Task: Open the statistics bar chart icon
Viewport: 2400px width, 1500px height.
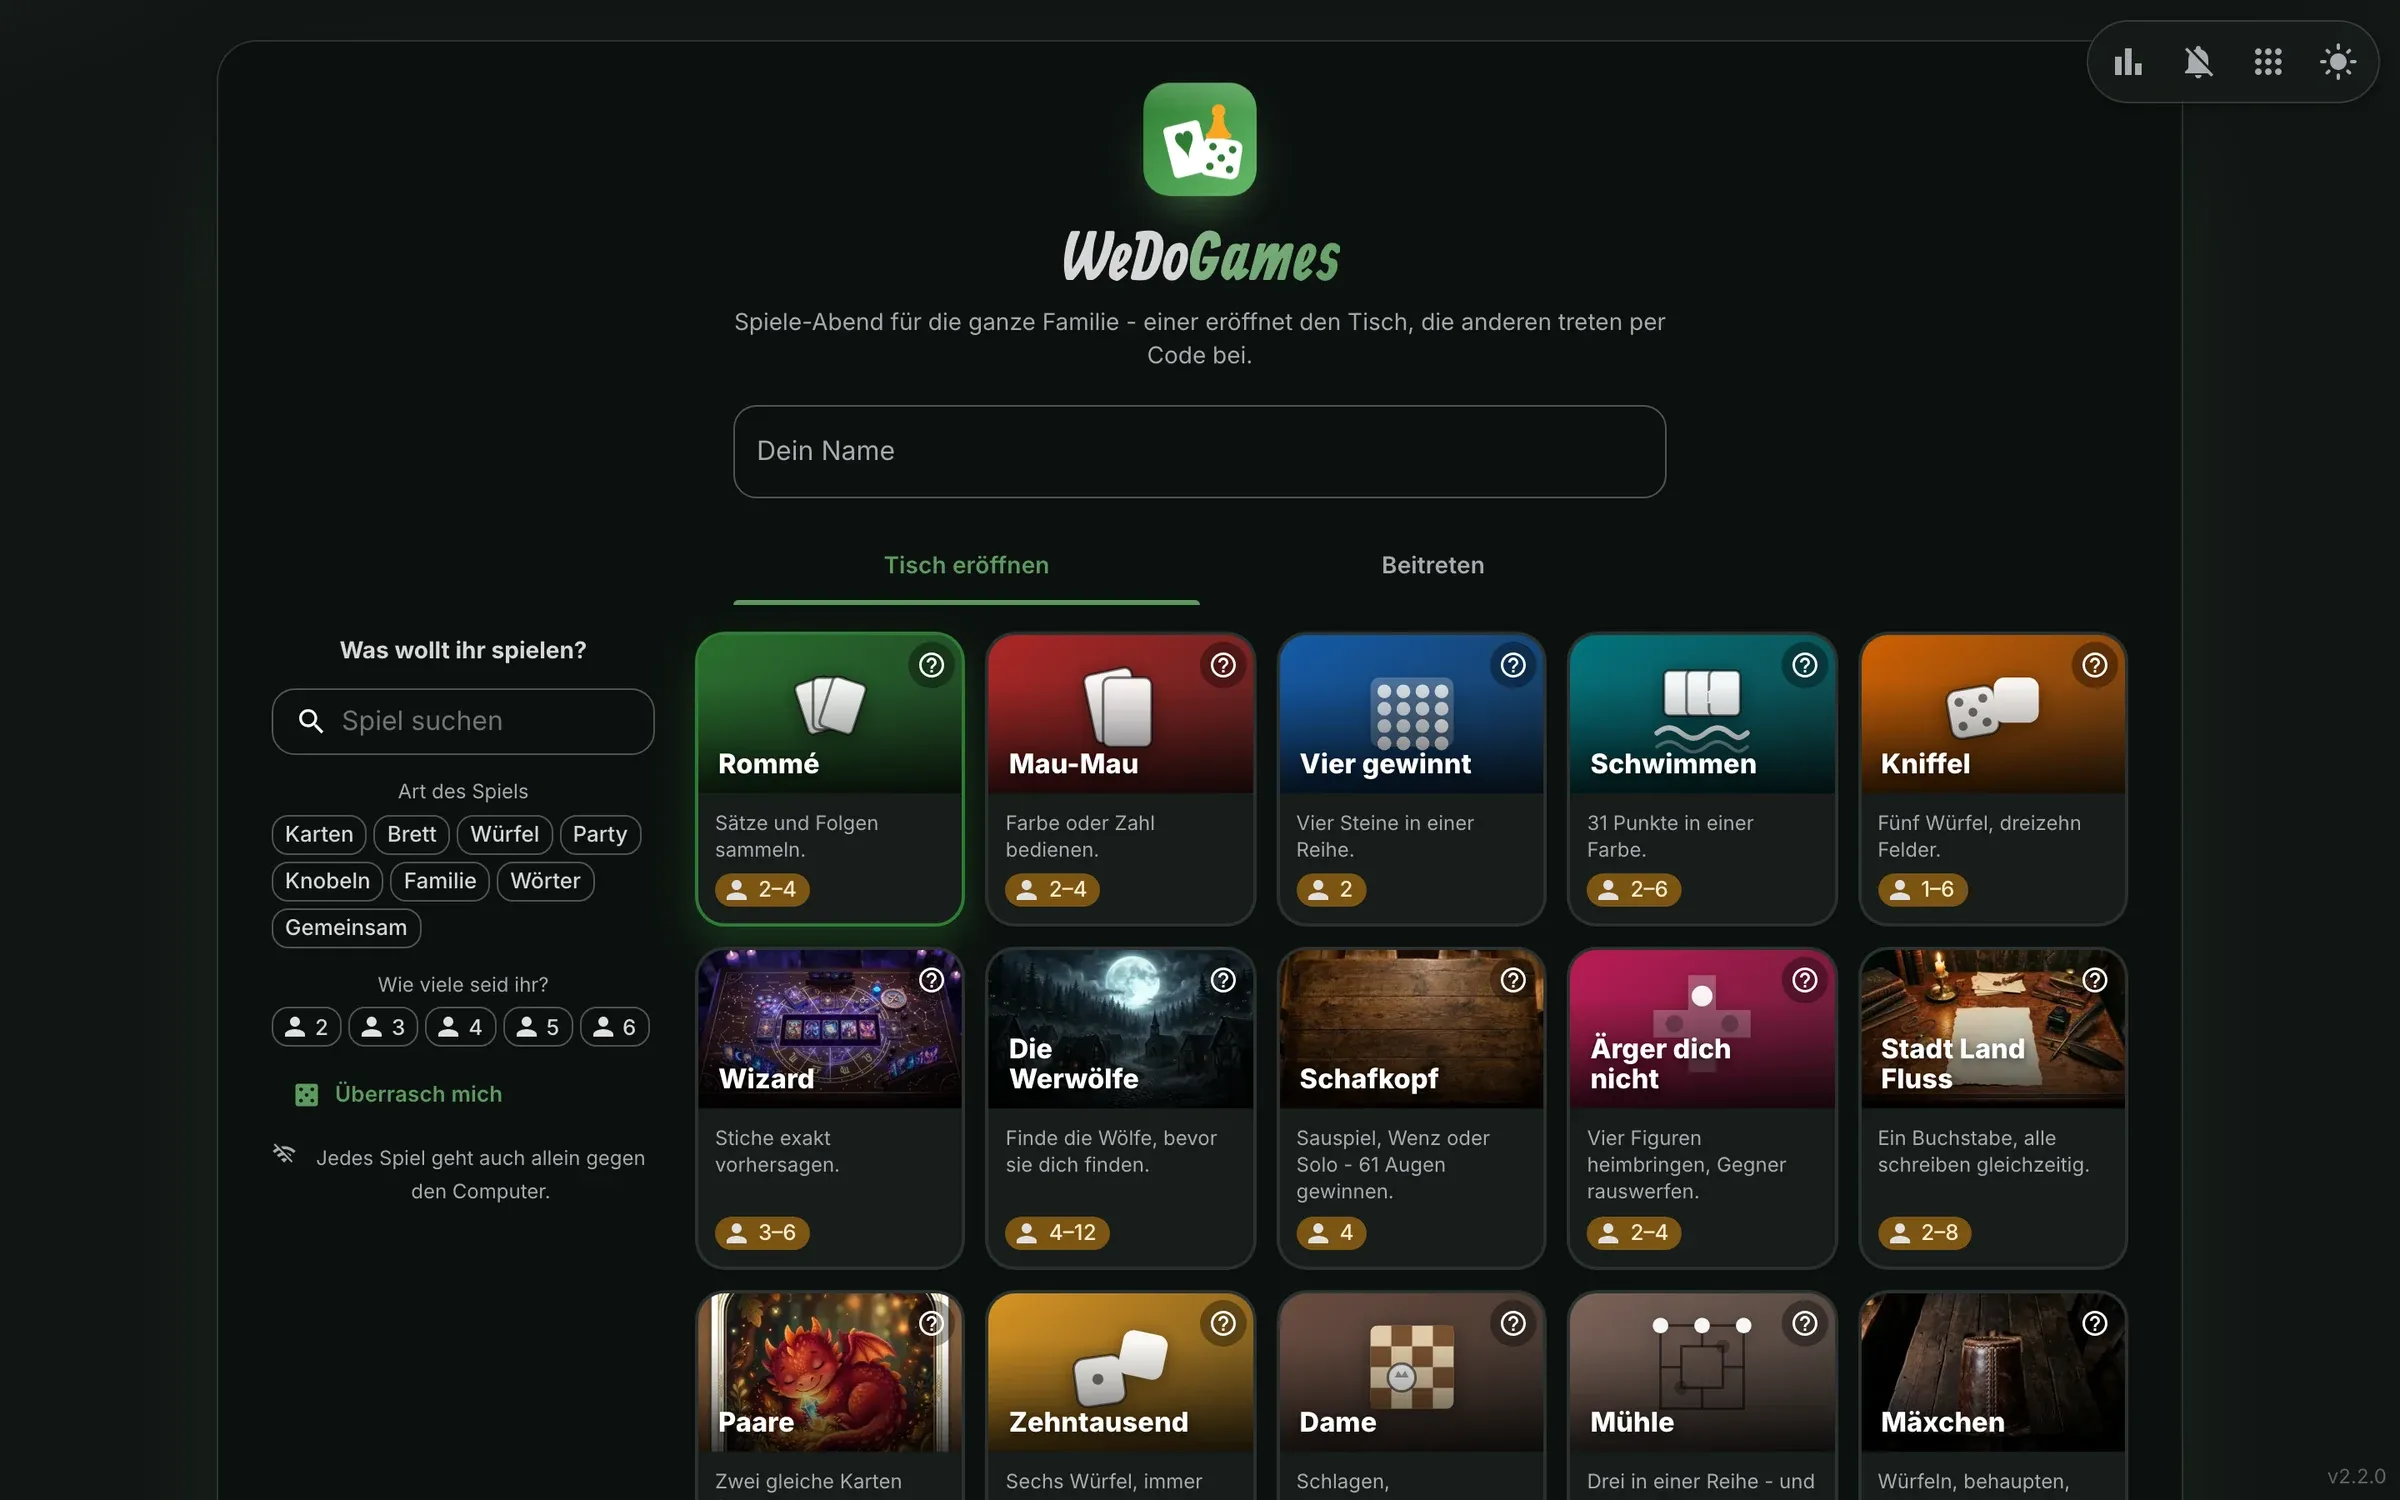Action: [x=2128, y=62]
